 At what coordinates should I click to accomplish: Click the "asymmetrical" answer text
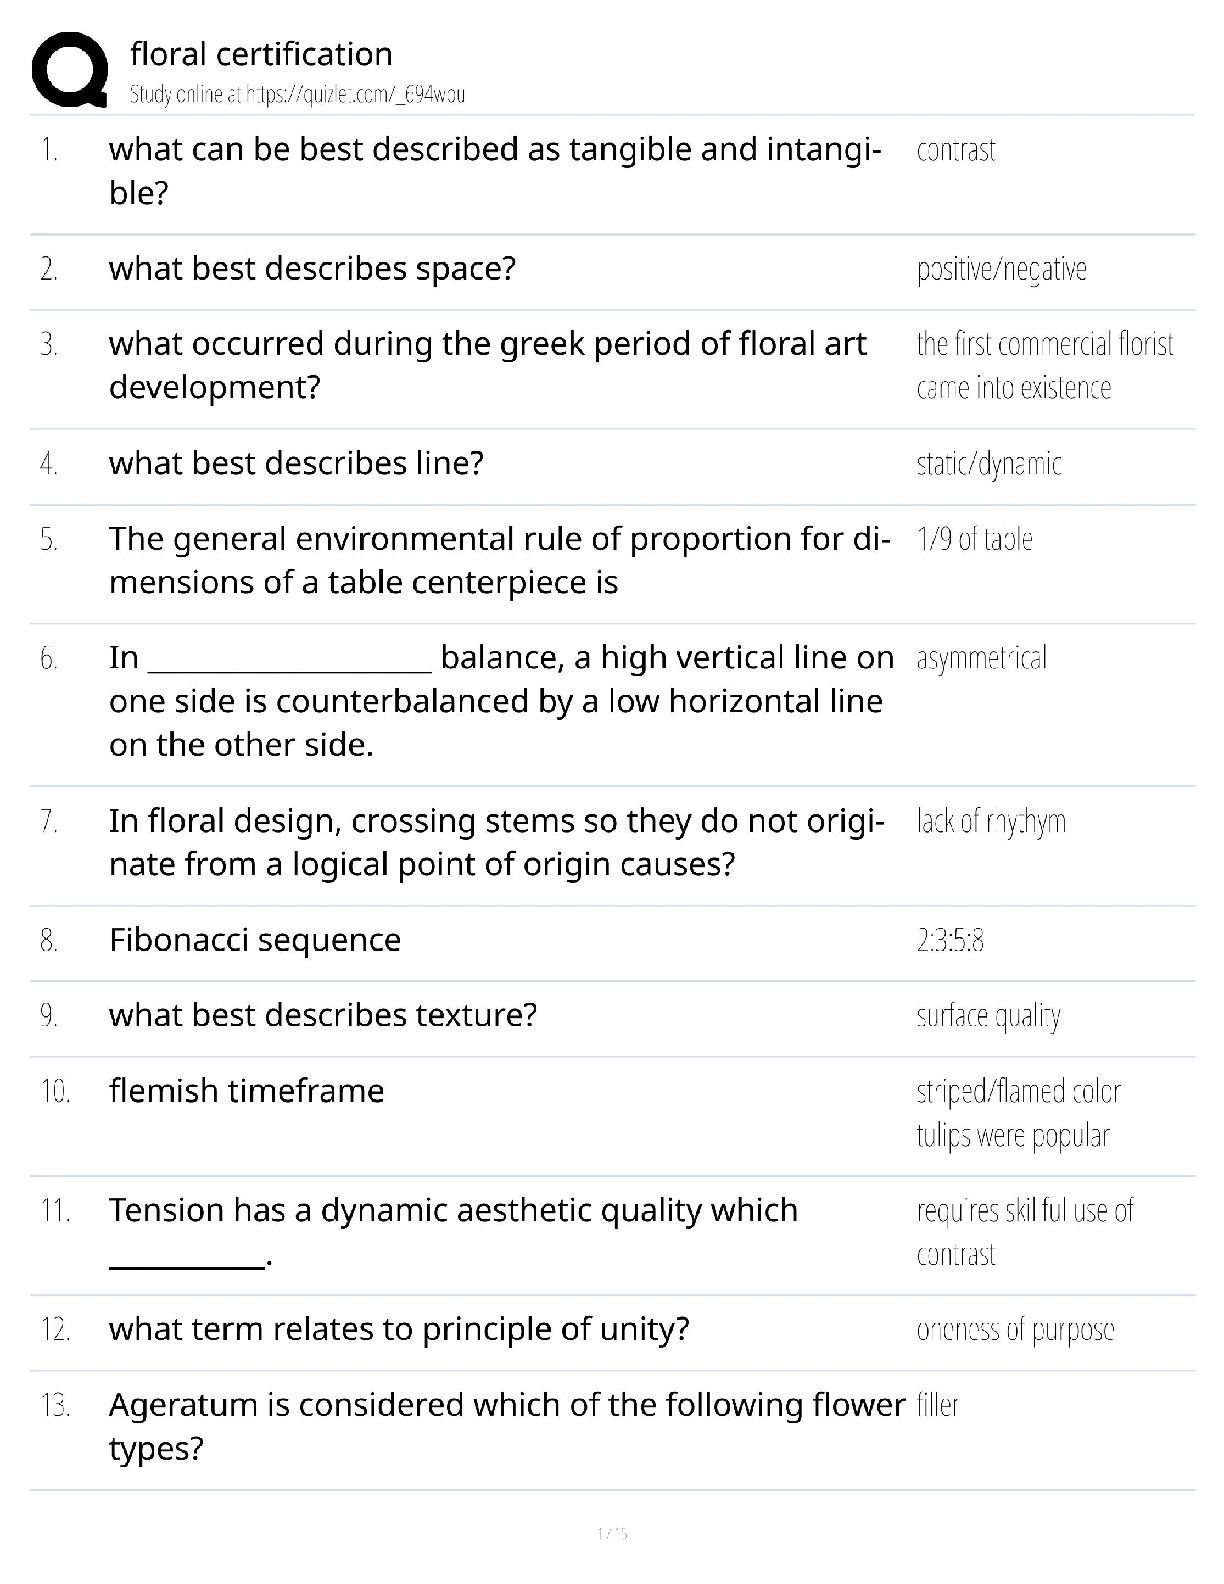[981, 658]
